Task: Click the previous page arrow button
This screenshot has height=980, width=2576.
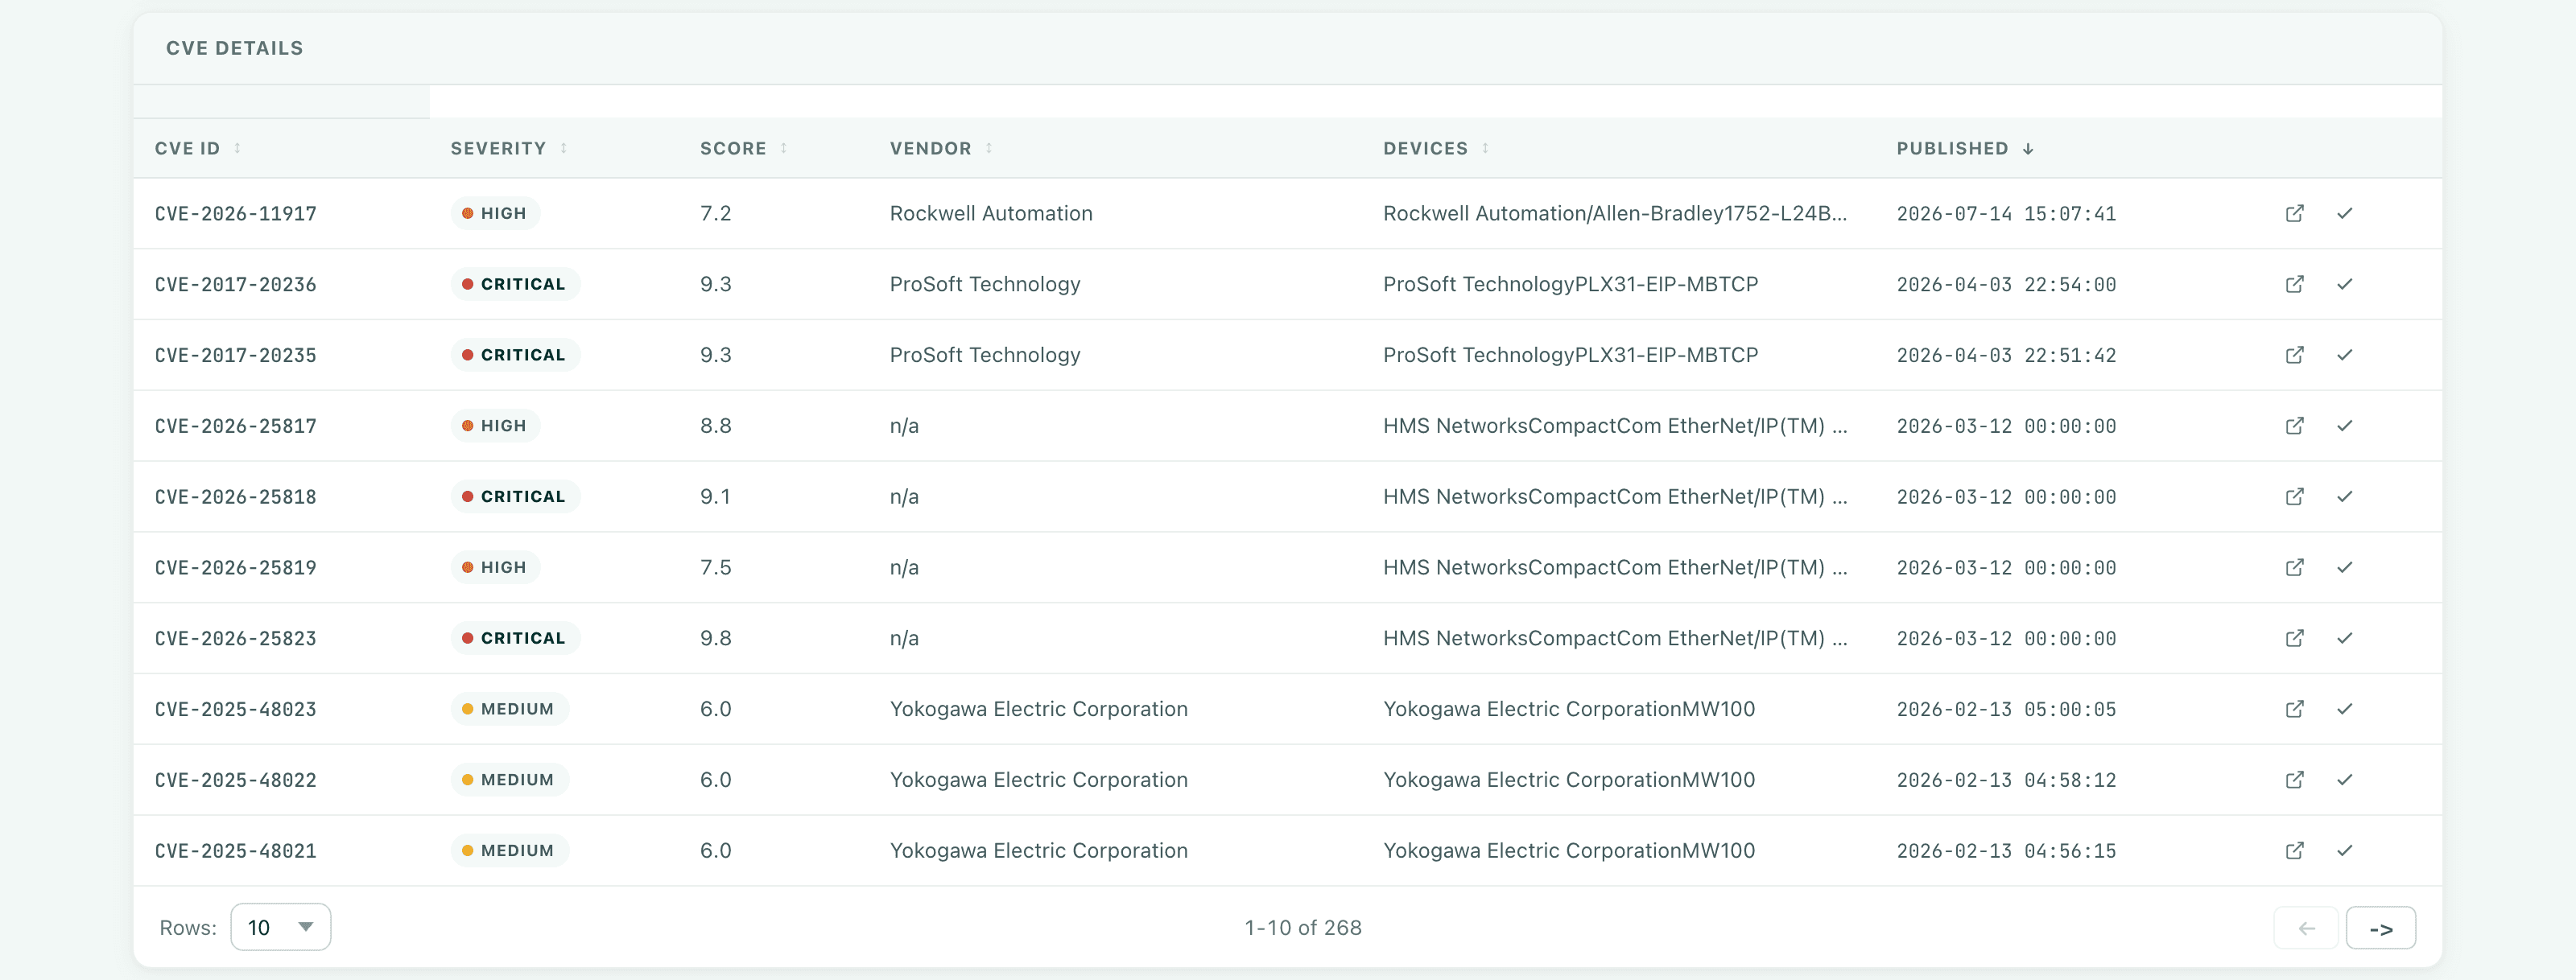Action: [x=2306, y=928]
